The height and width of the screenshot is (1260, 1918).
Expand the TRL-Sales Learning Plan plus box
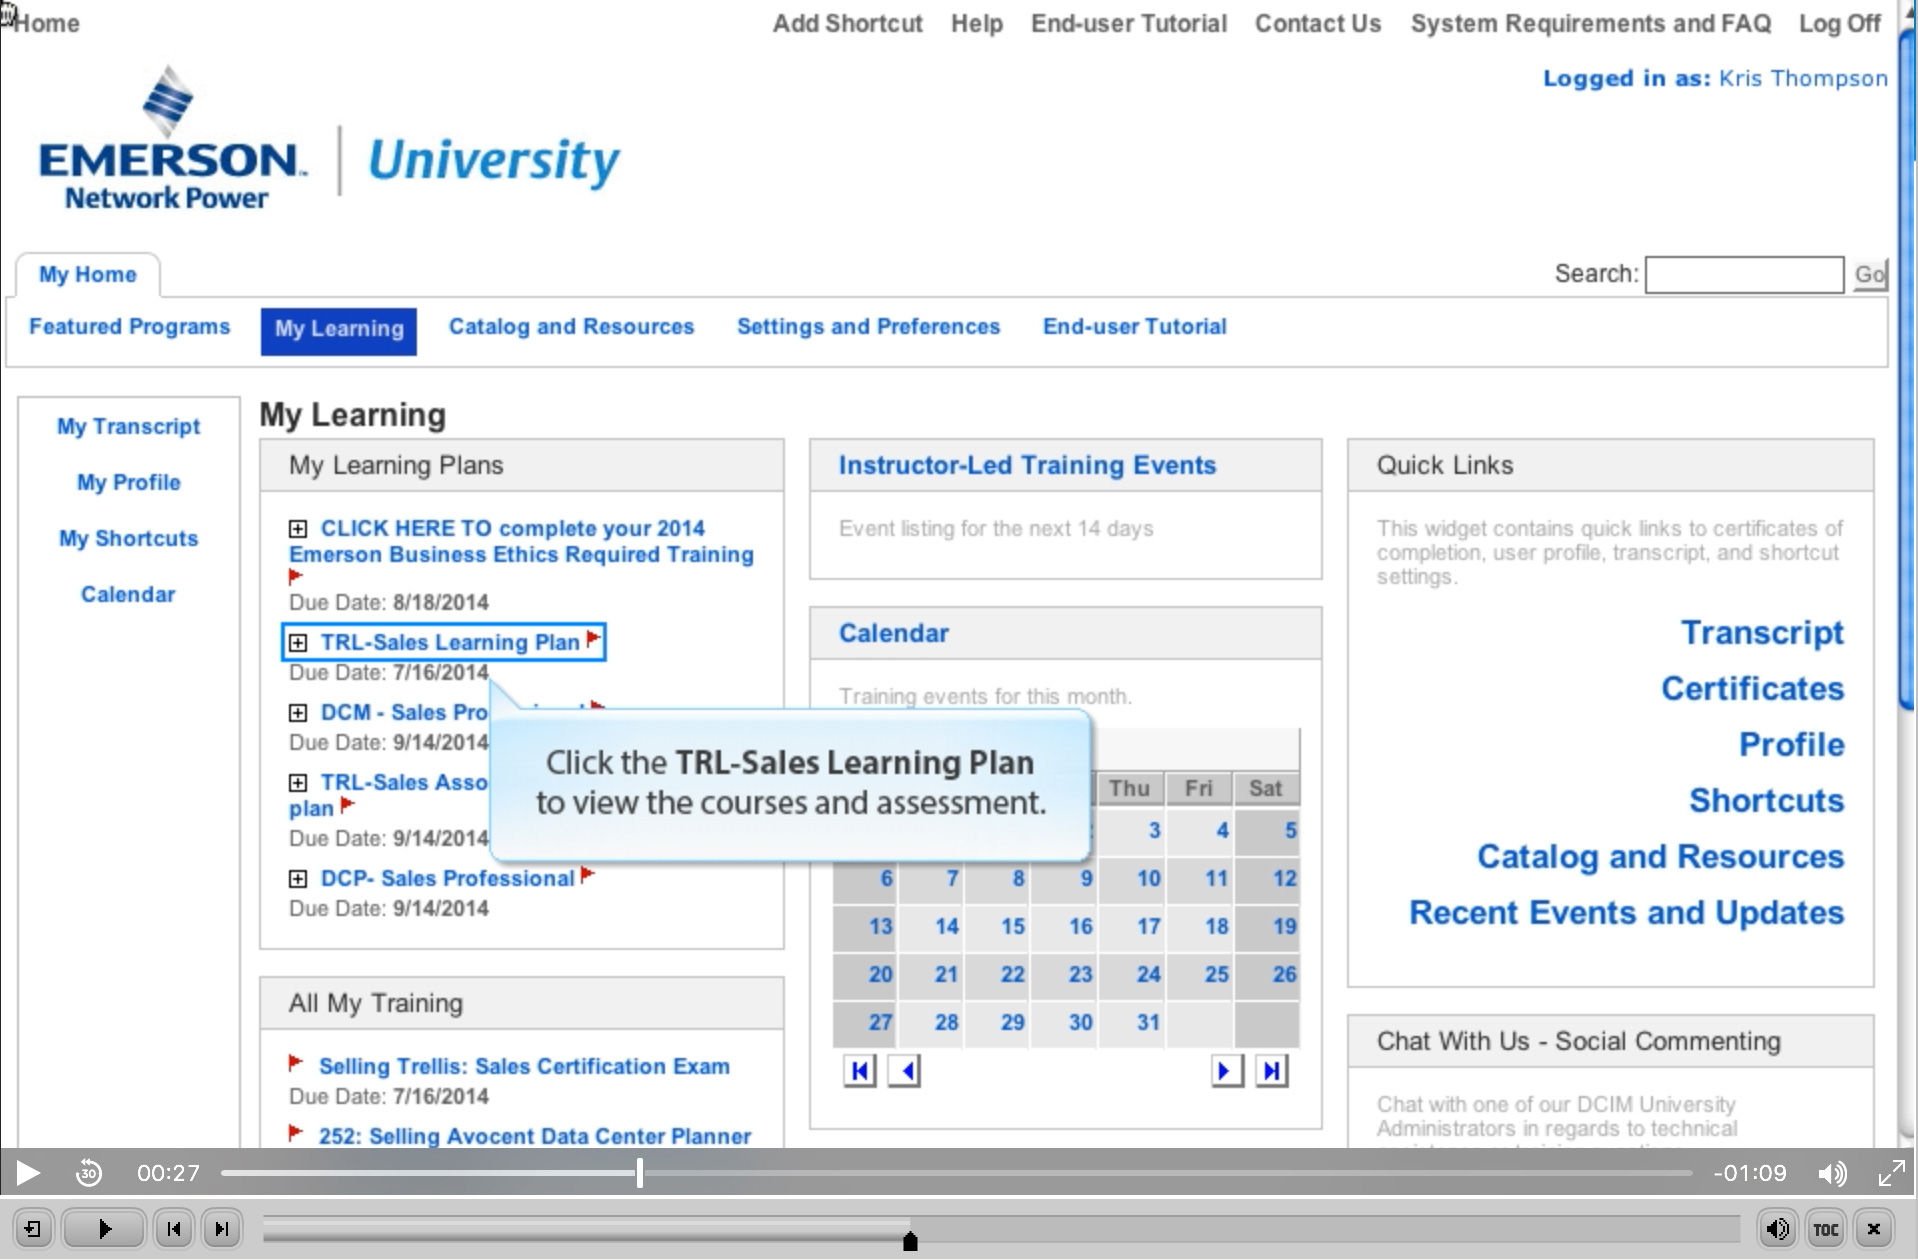click(x=298, y=642)
